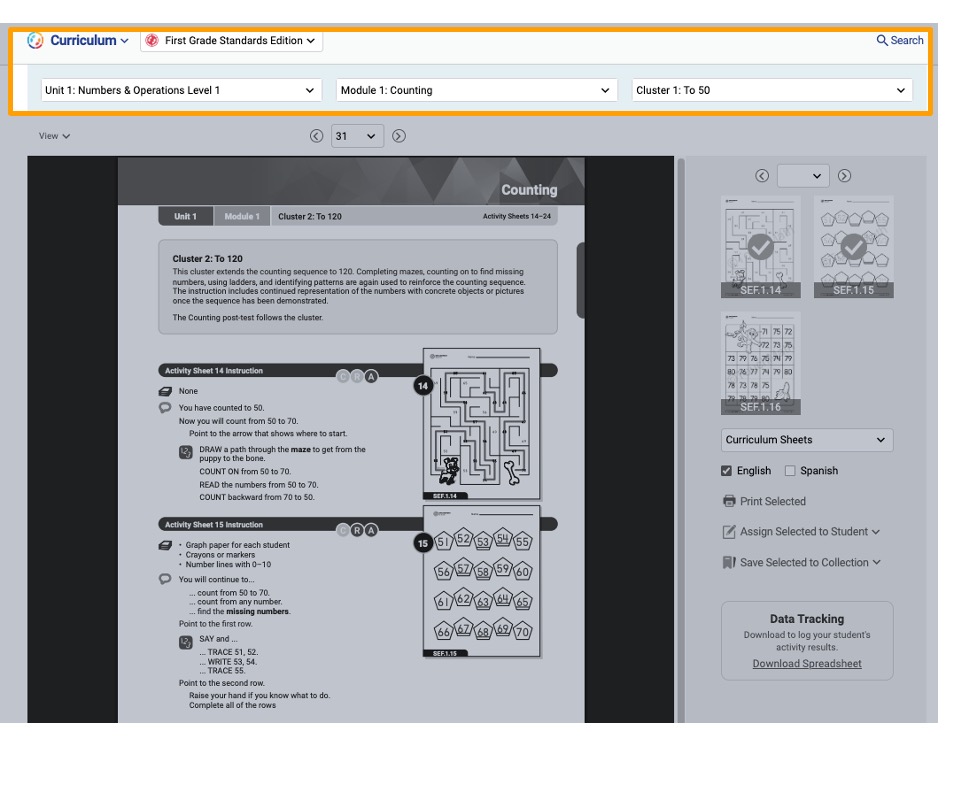The height and width of the screenshot is (800, 960).
Task: Click the A badge on Activity Sheet 14
Action: pos(371,376)
